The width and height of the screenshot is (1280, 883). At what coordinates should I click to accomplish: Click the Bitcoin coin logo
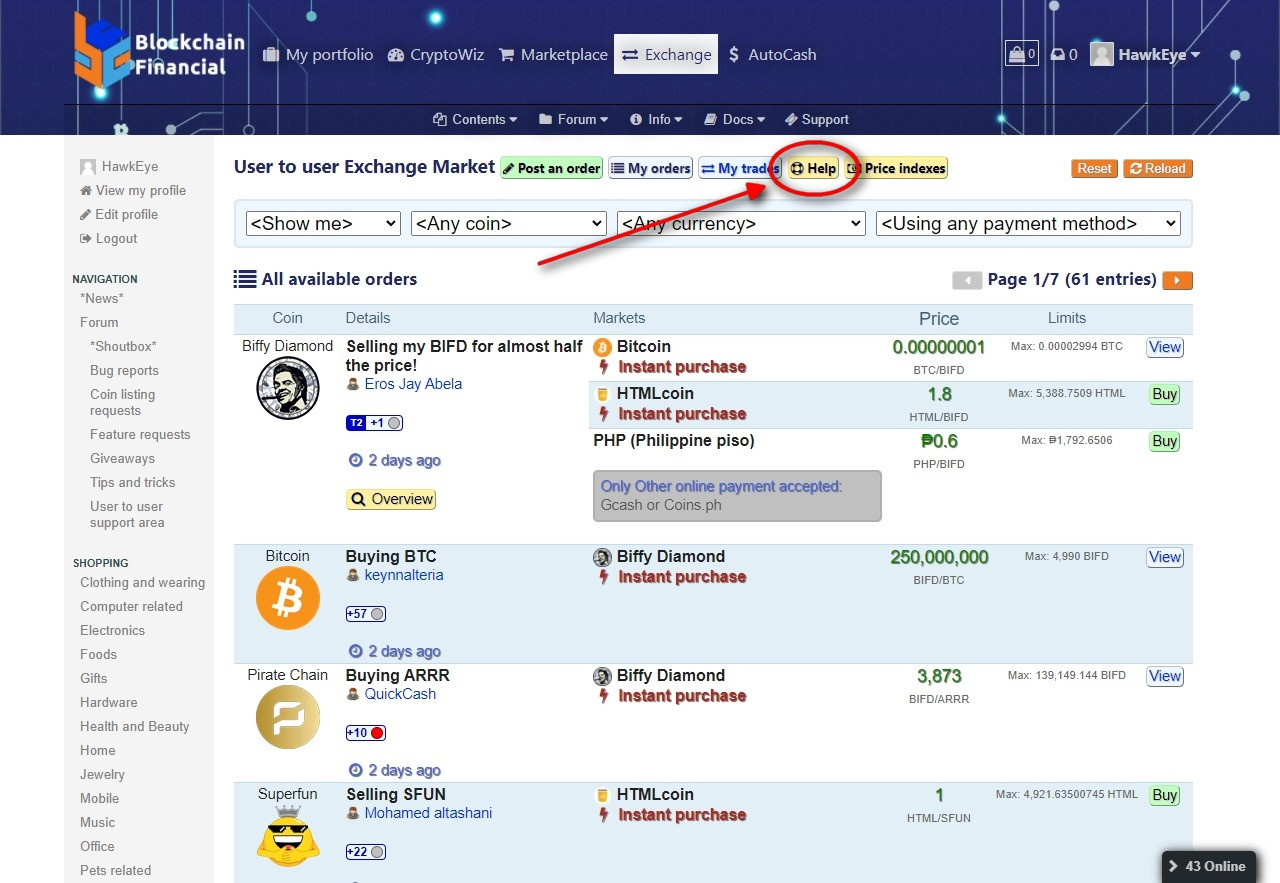point(288,598)
